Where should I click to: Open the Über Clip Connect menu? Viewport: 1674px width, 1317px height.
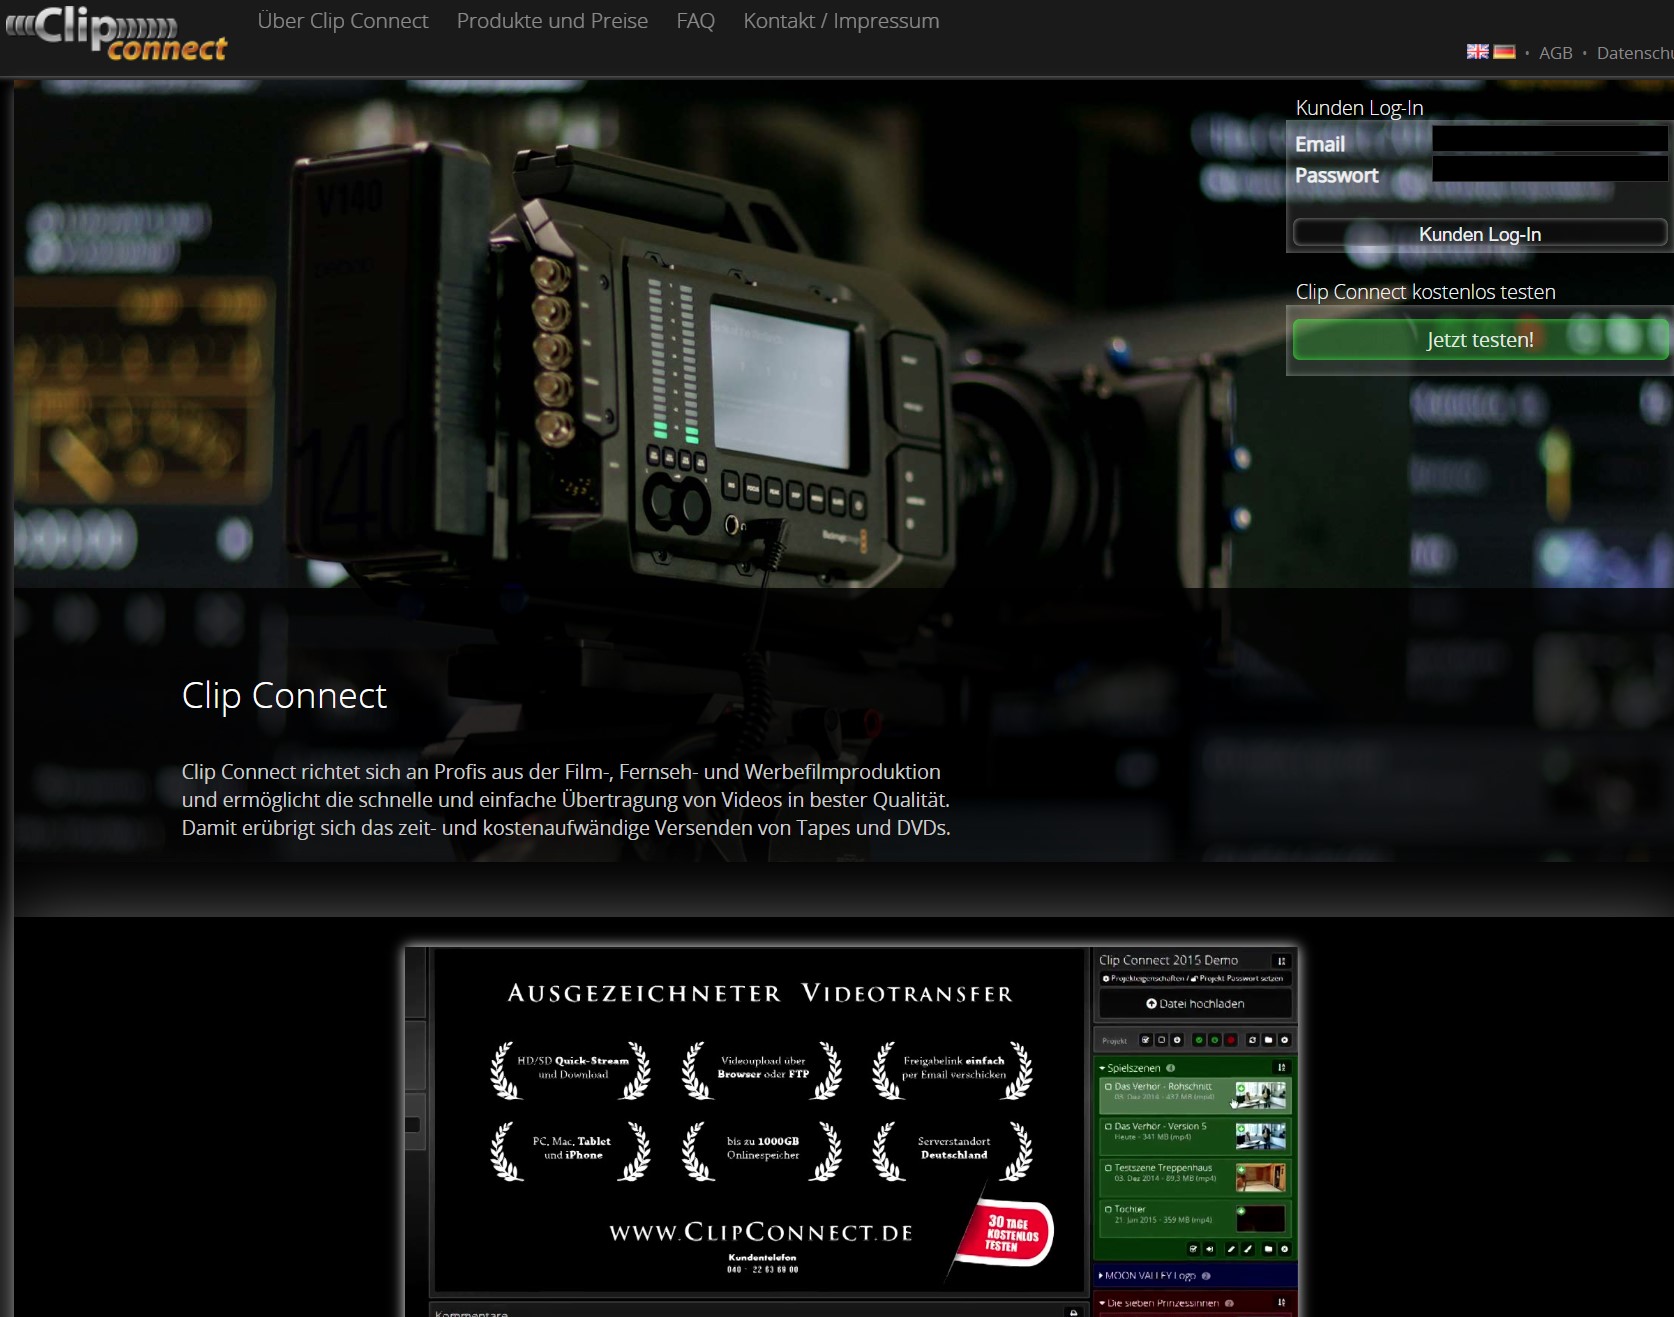point(343,21)
